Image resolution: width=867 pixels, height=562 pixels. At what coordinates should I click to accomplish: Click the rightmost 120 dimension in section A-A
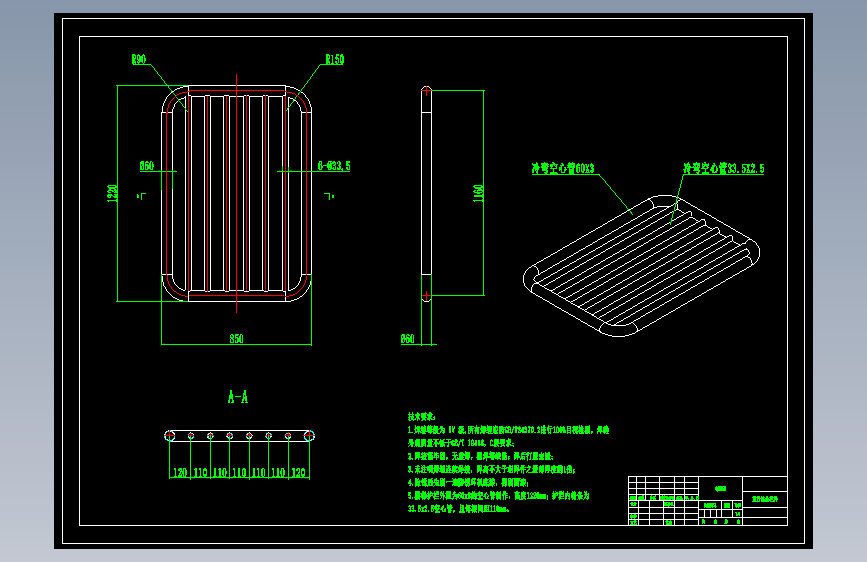tap(299, 472)
